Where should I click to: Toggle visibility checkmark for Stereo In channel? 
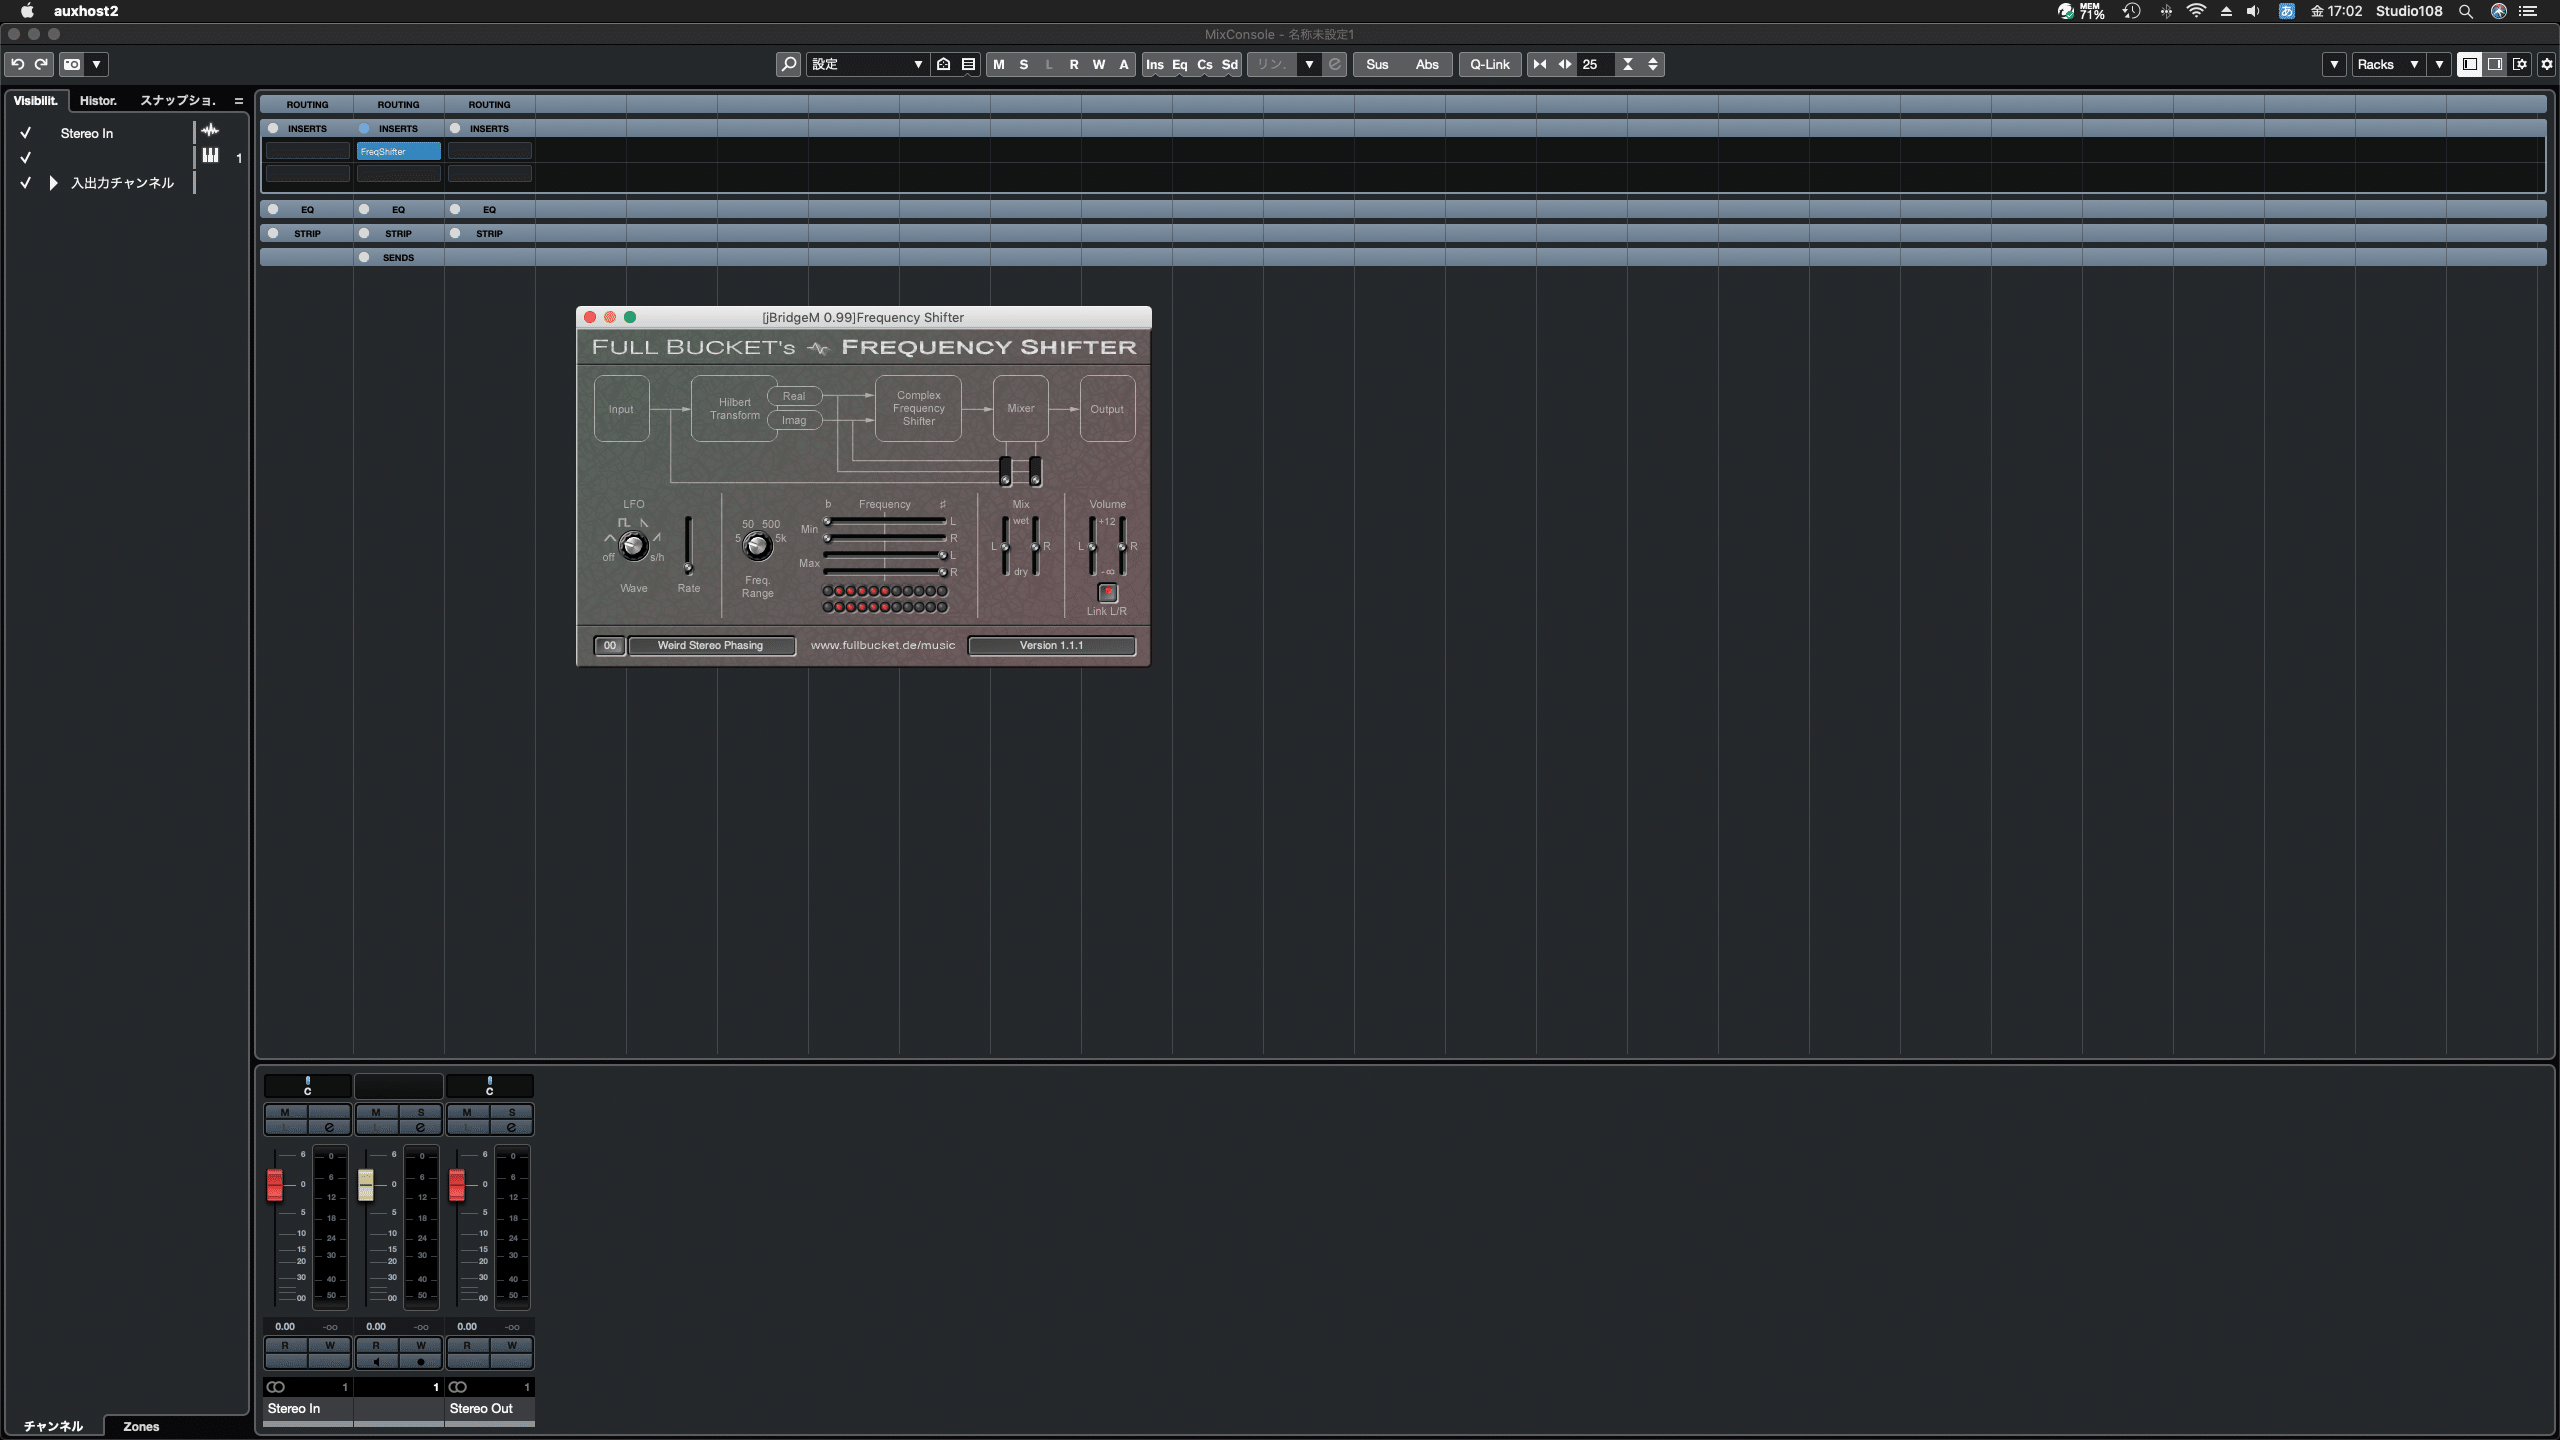coord(25,132)
